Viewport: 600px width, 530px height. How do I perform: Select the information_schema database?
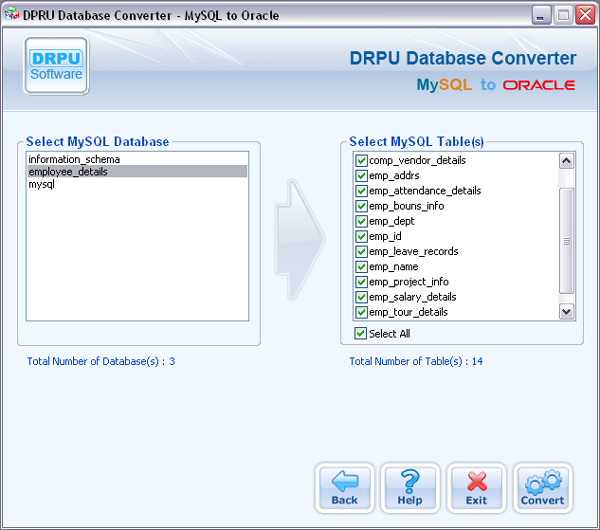137,159
